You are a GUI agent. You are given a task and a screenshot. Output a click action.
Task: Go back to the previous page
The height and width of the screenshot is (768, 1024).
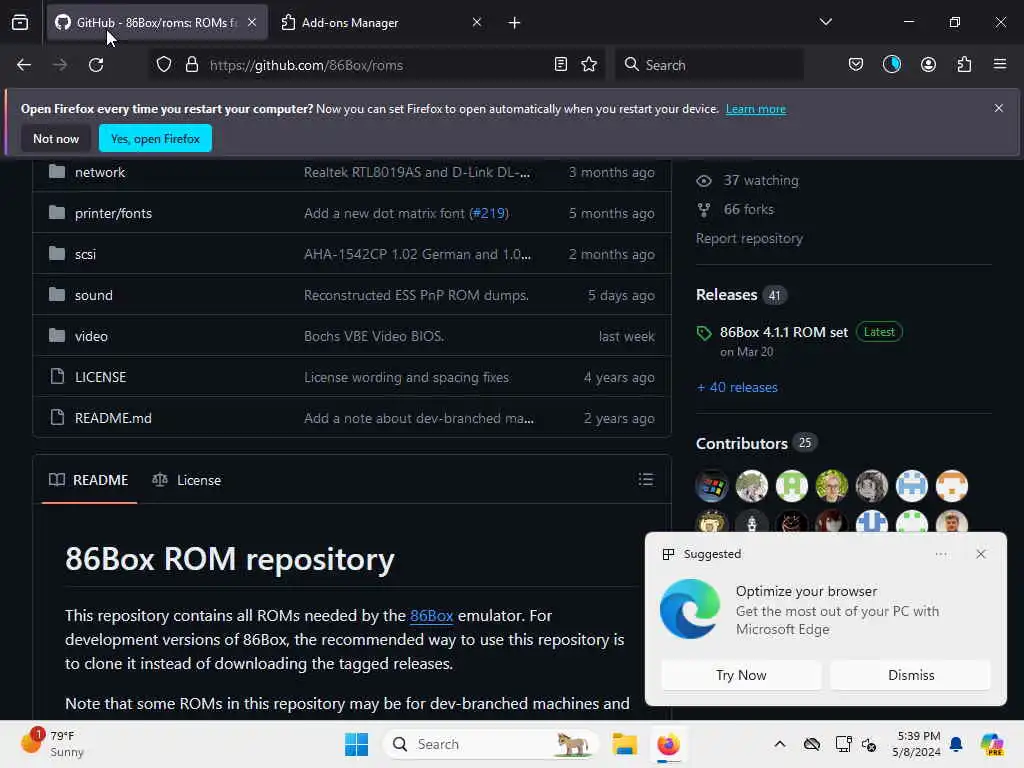(24, 65)
